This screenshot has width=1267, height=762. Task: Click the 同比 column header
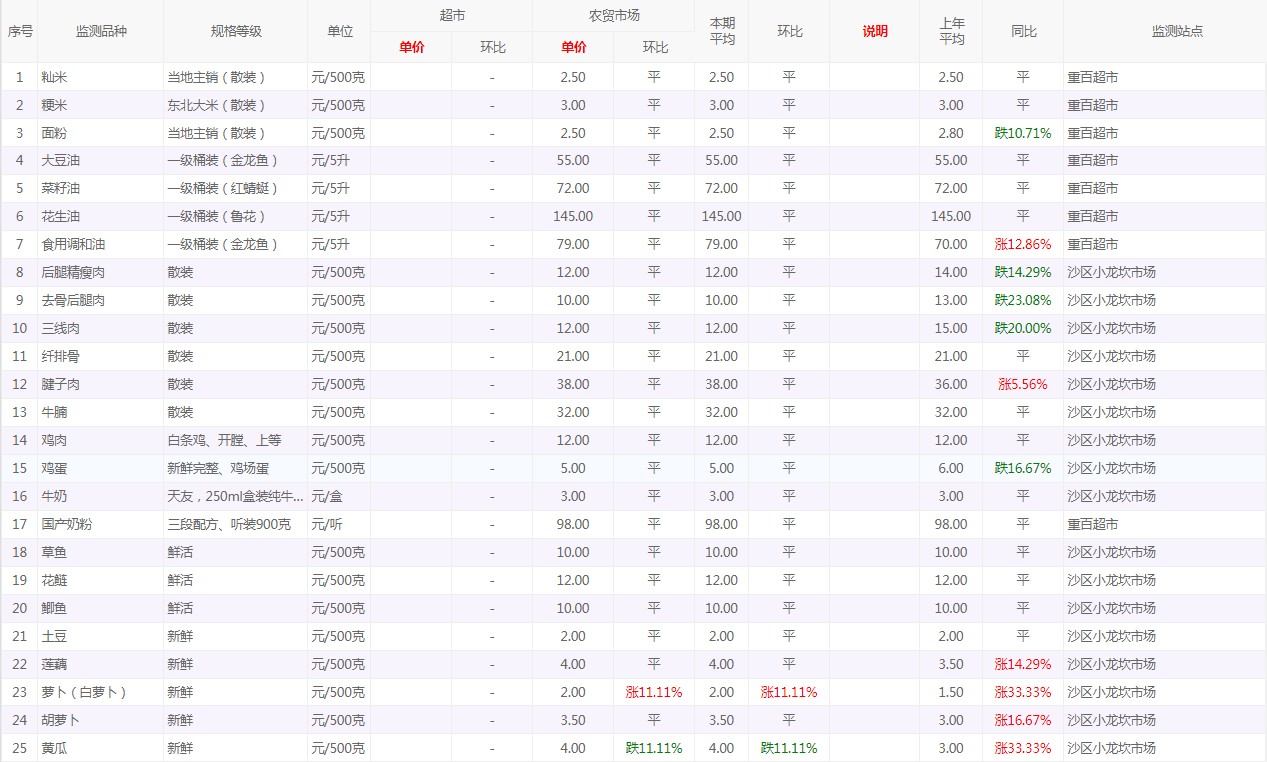[x=1022, y=31]
